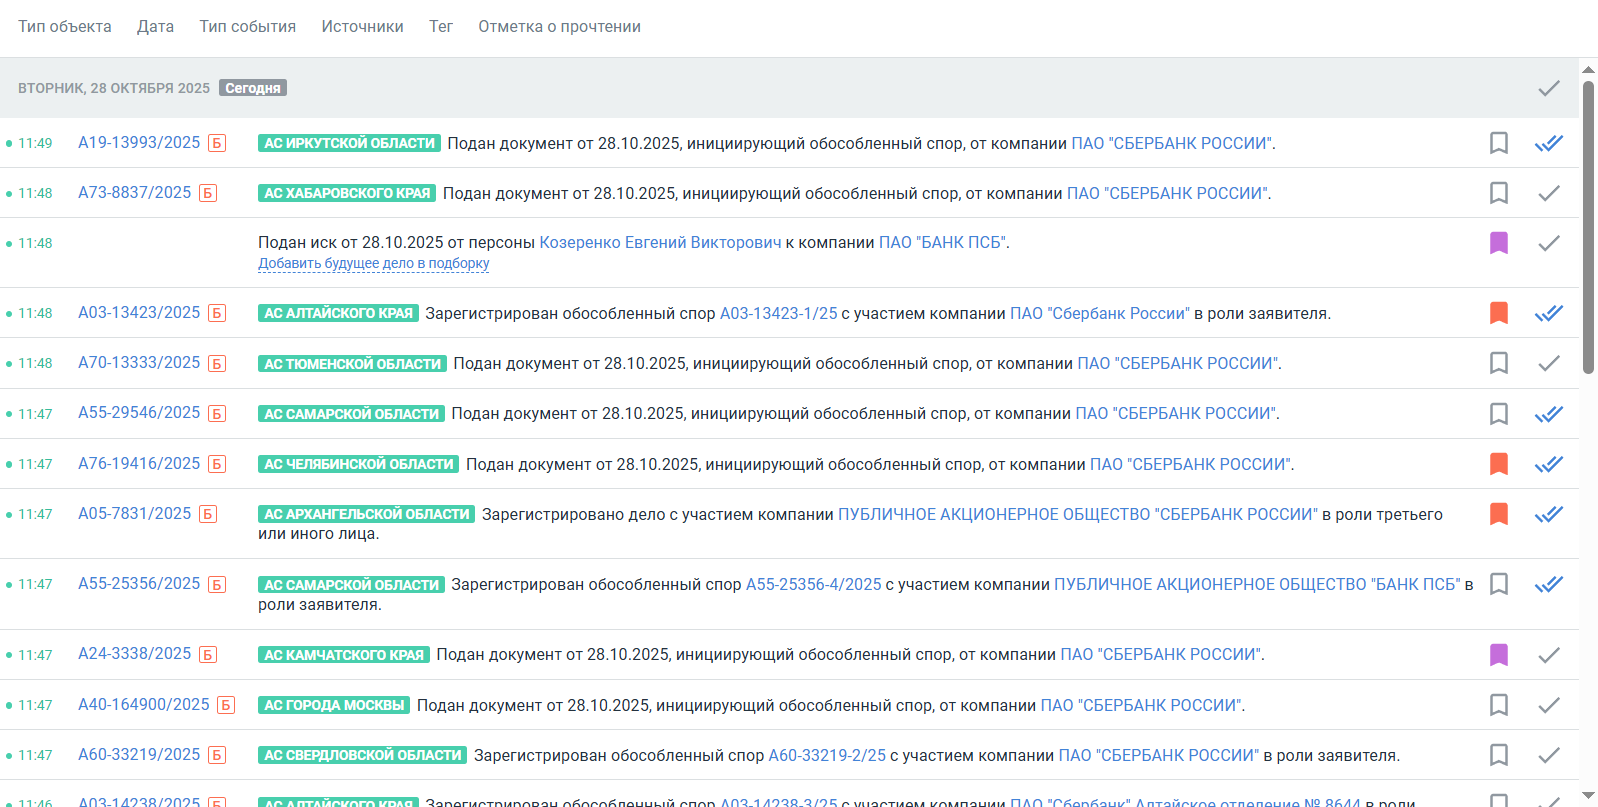Bookmark the А19-13993/2025 Irkutsk case row
Viewport: 1598px width, 807px height.
(x=1498, y=143)
